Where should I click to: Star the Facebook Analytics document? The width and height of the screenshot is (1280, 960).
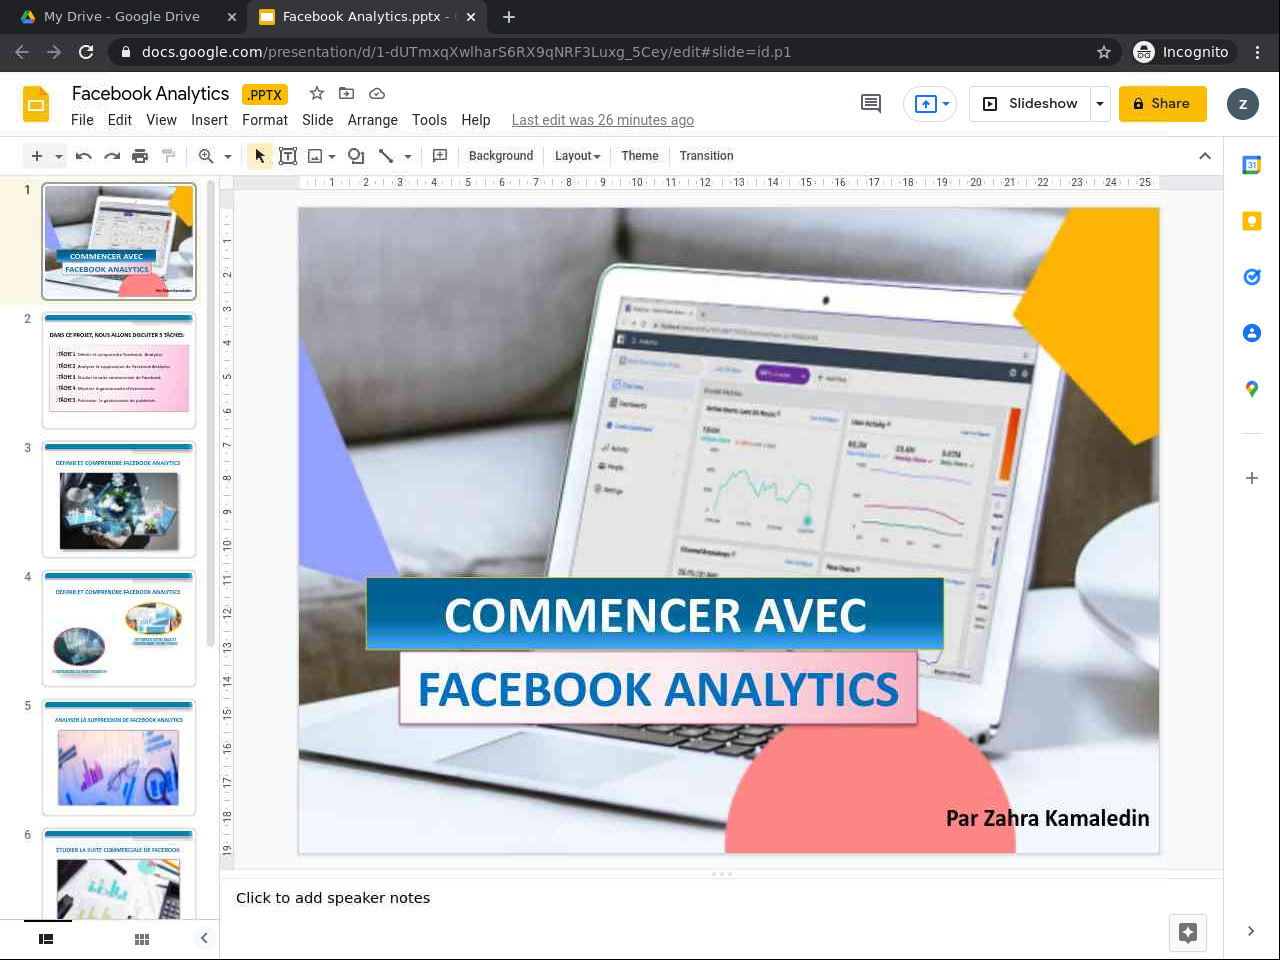click(317, 93)
